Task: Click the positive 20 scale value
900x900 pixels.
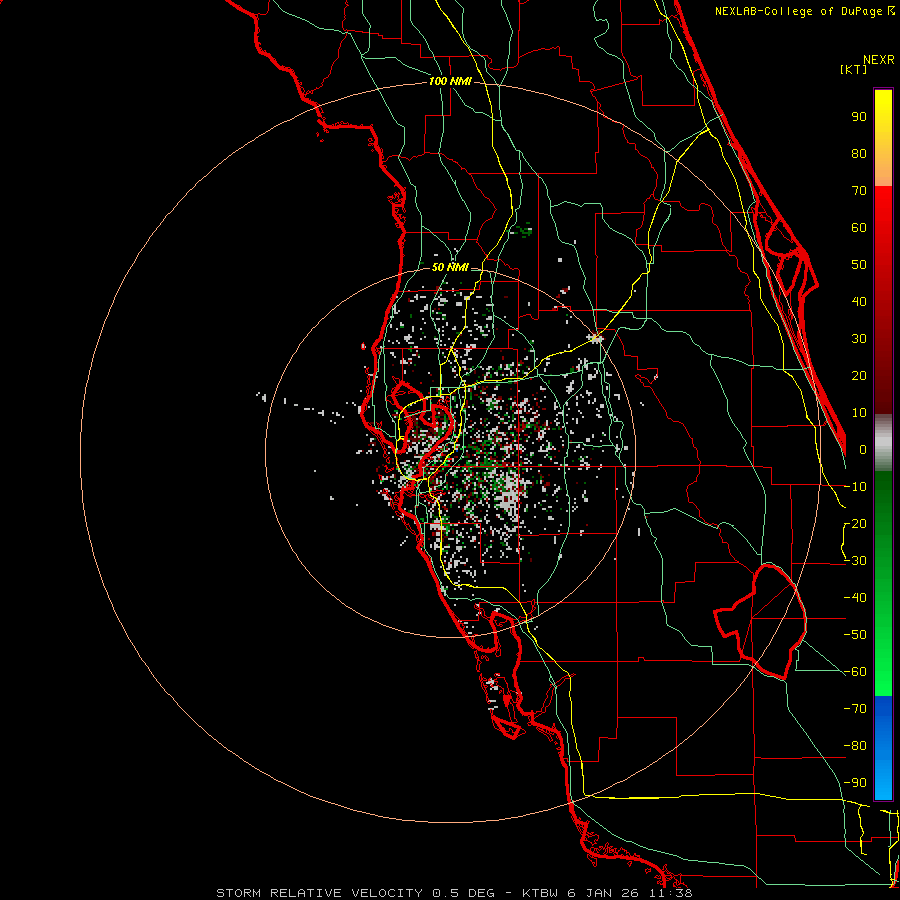Action: (x=859, y=376)
